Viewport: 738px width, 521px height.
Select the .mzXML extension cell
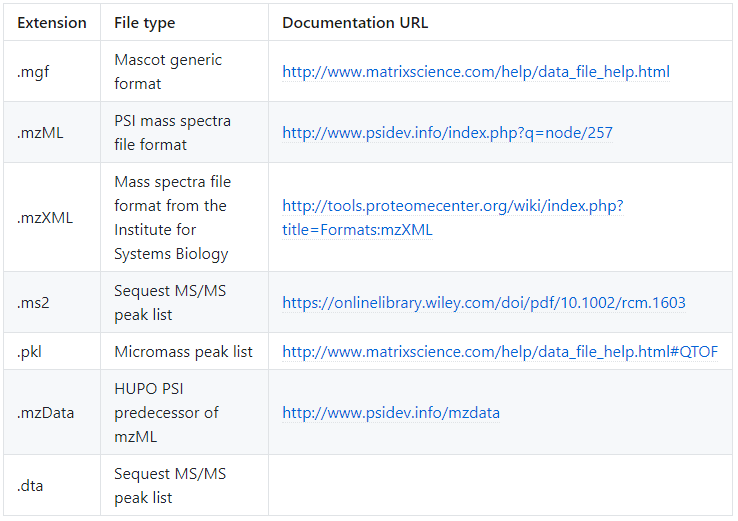coord(52,217)
